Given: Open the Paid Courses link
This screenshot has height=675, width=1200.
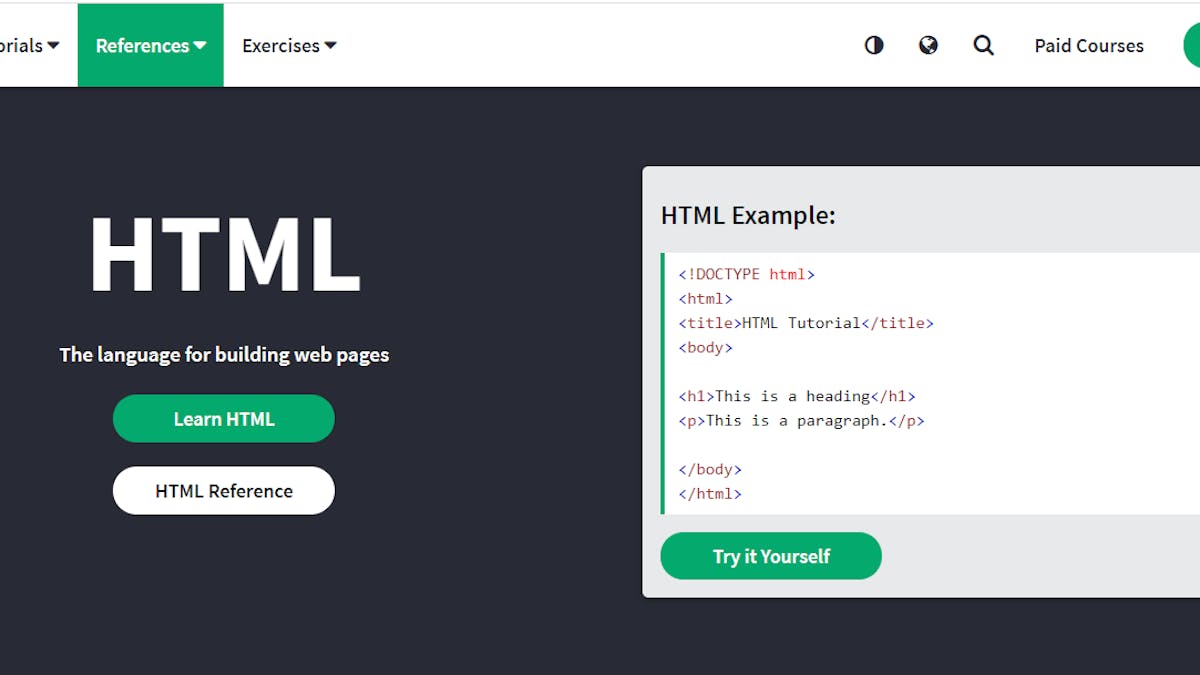Looking at the screenshot, I should point(1089,45).
